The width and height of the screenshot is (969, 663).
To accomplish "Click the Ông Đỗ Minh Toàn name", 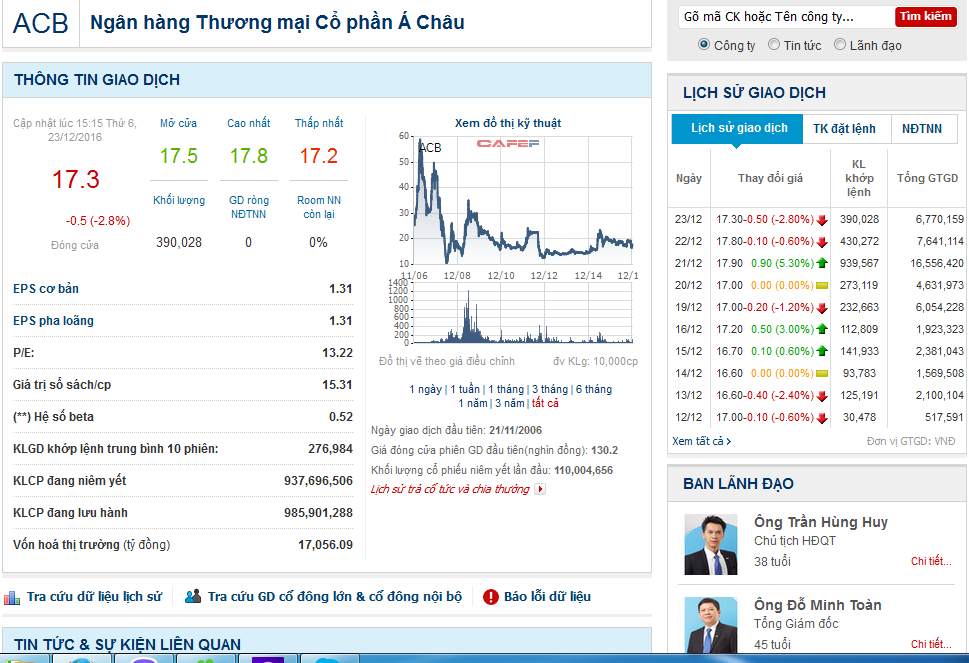I will 818,605.
